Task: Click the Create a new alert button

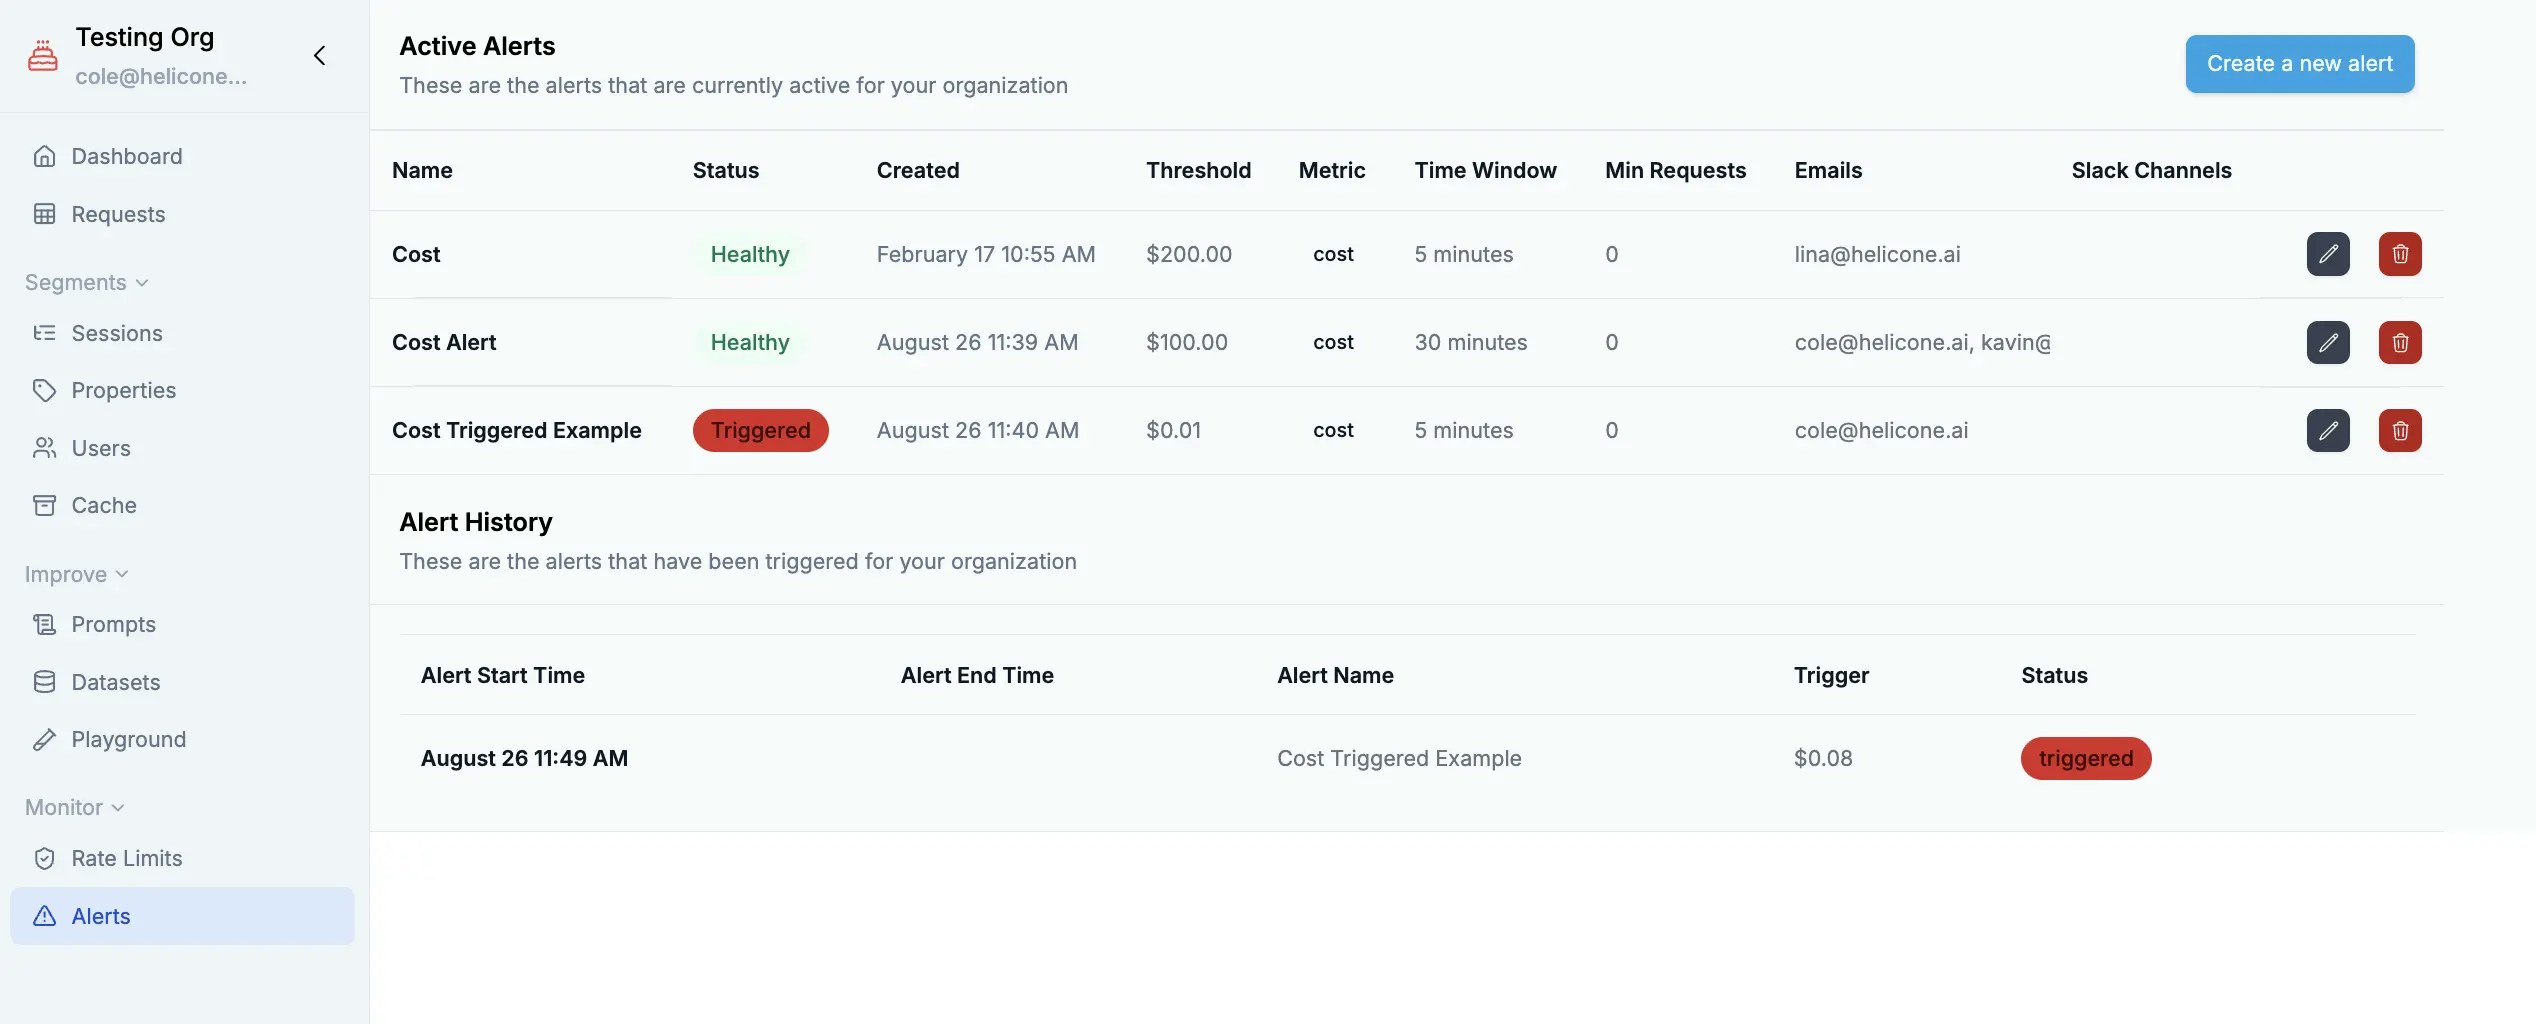Action: pos(2299,63)
